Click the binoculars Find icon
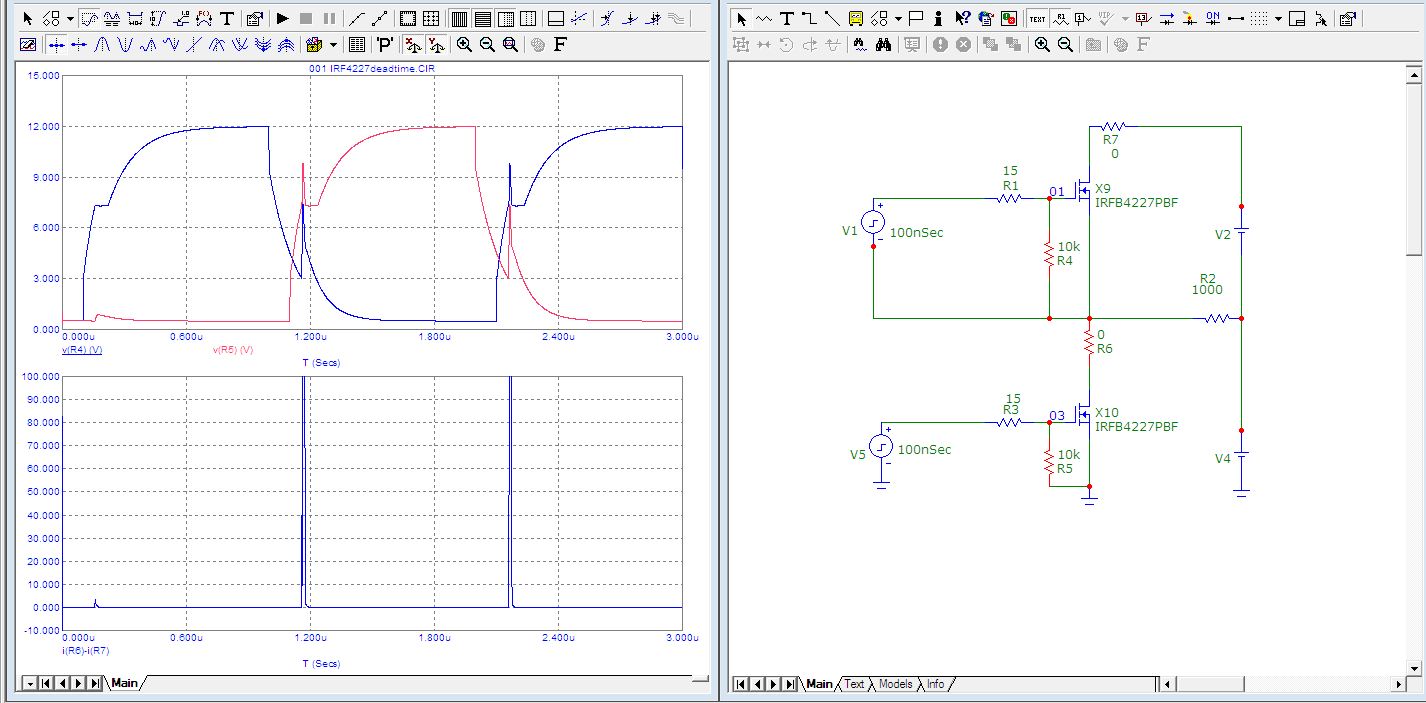 883,44
